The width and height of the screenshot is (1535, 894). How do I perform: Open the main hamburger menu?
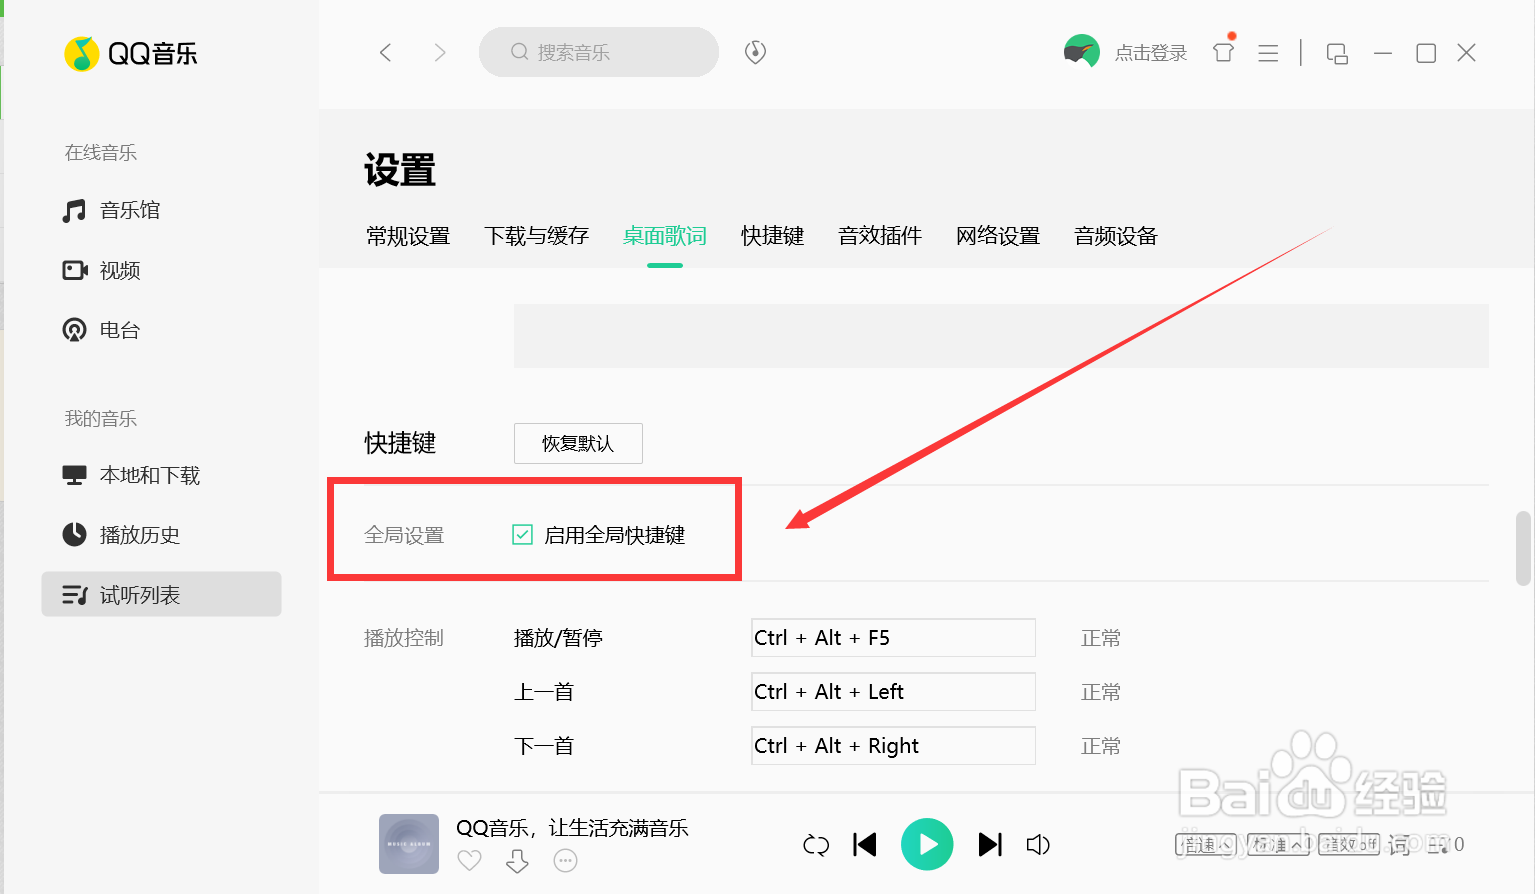[1267, 52]
